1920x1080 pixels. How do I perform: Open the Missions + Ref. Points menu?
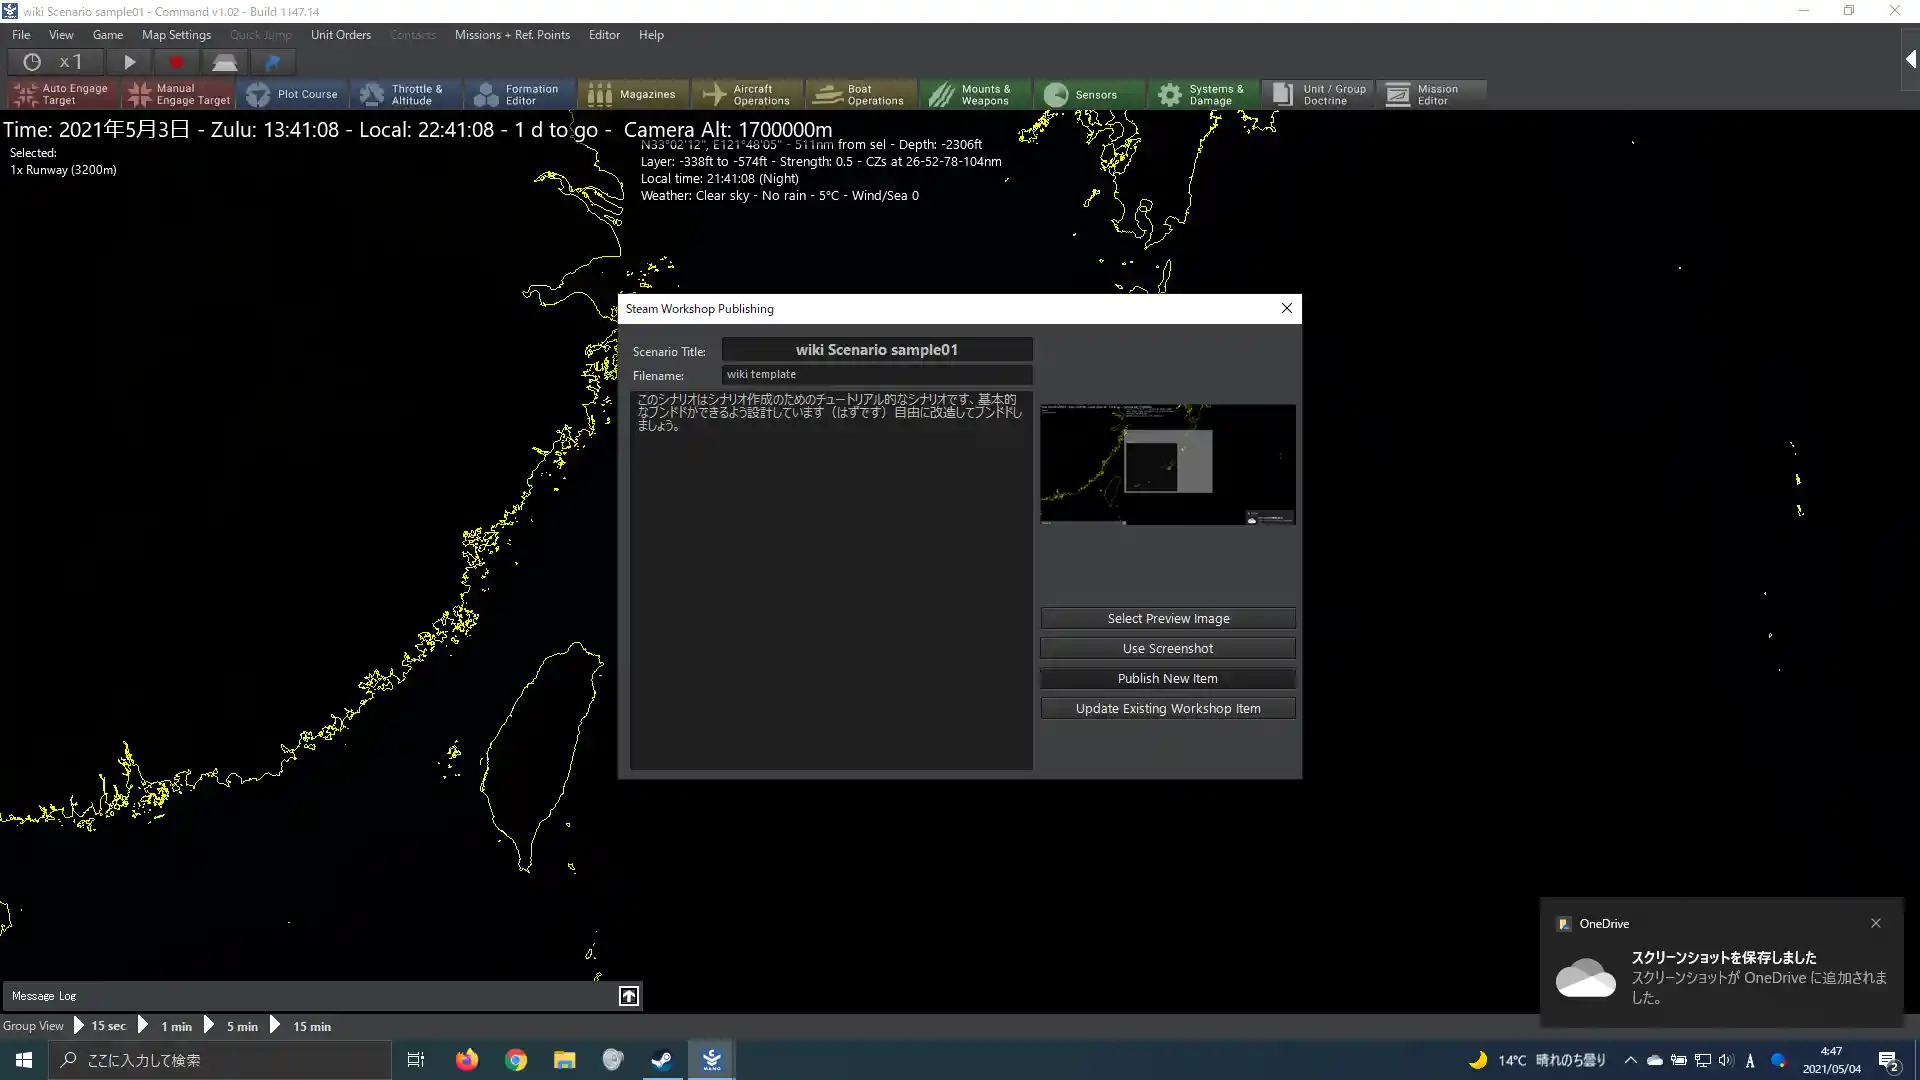[x=512, y=35]
